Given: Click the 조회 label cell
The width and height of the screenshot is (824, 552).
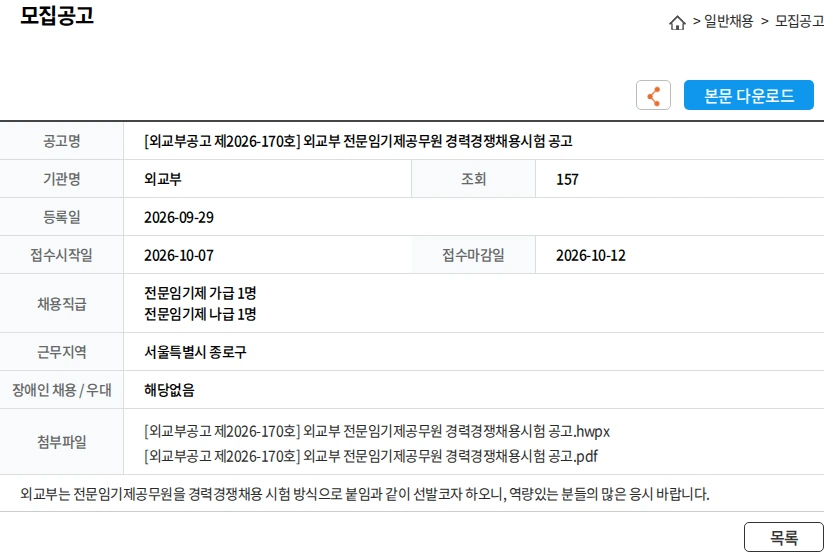Looking at the screenshot, I should [x=473, y=179].
